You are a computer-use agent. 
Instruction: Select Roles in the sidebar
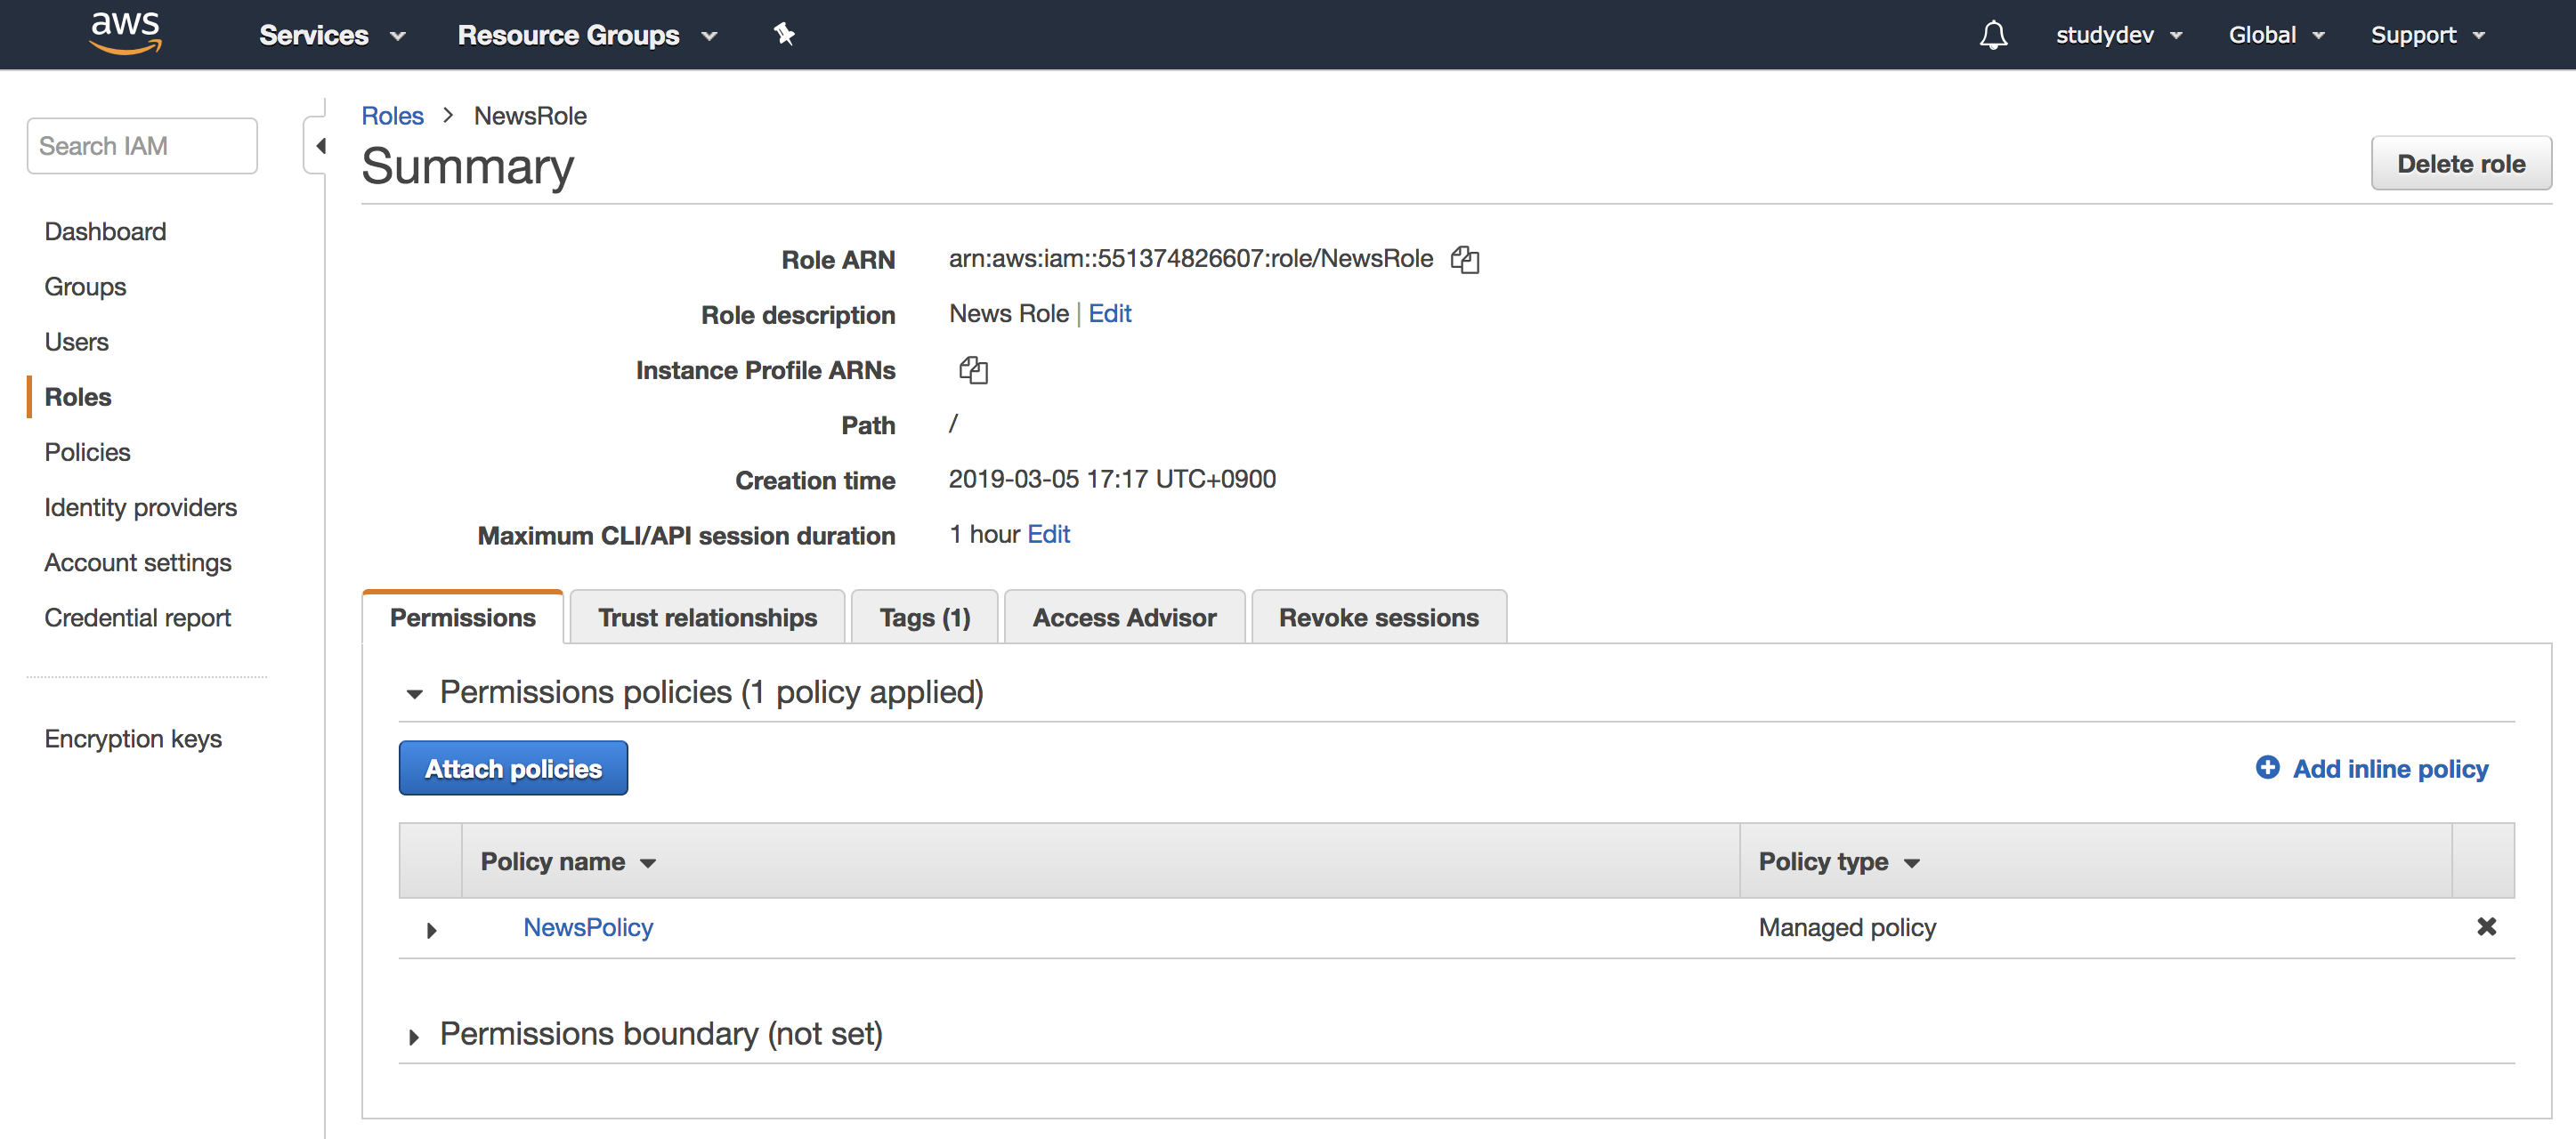pos(78,396)
